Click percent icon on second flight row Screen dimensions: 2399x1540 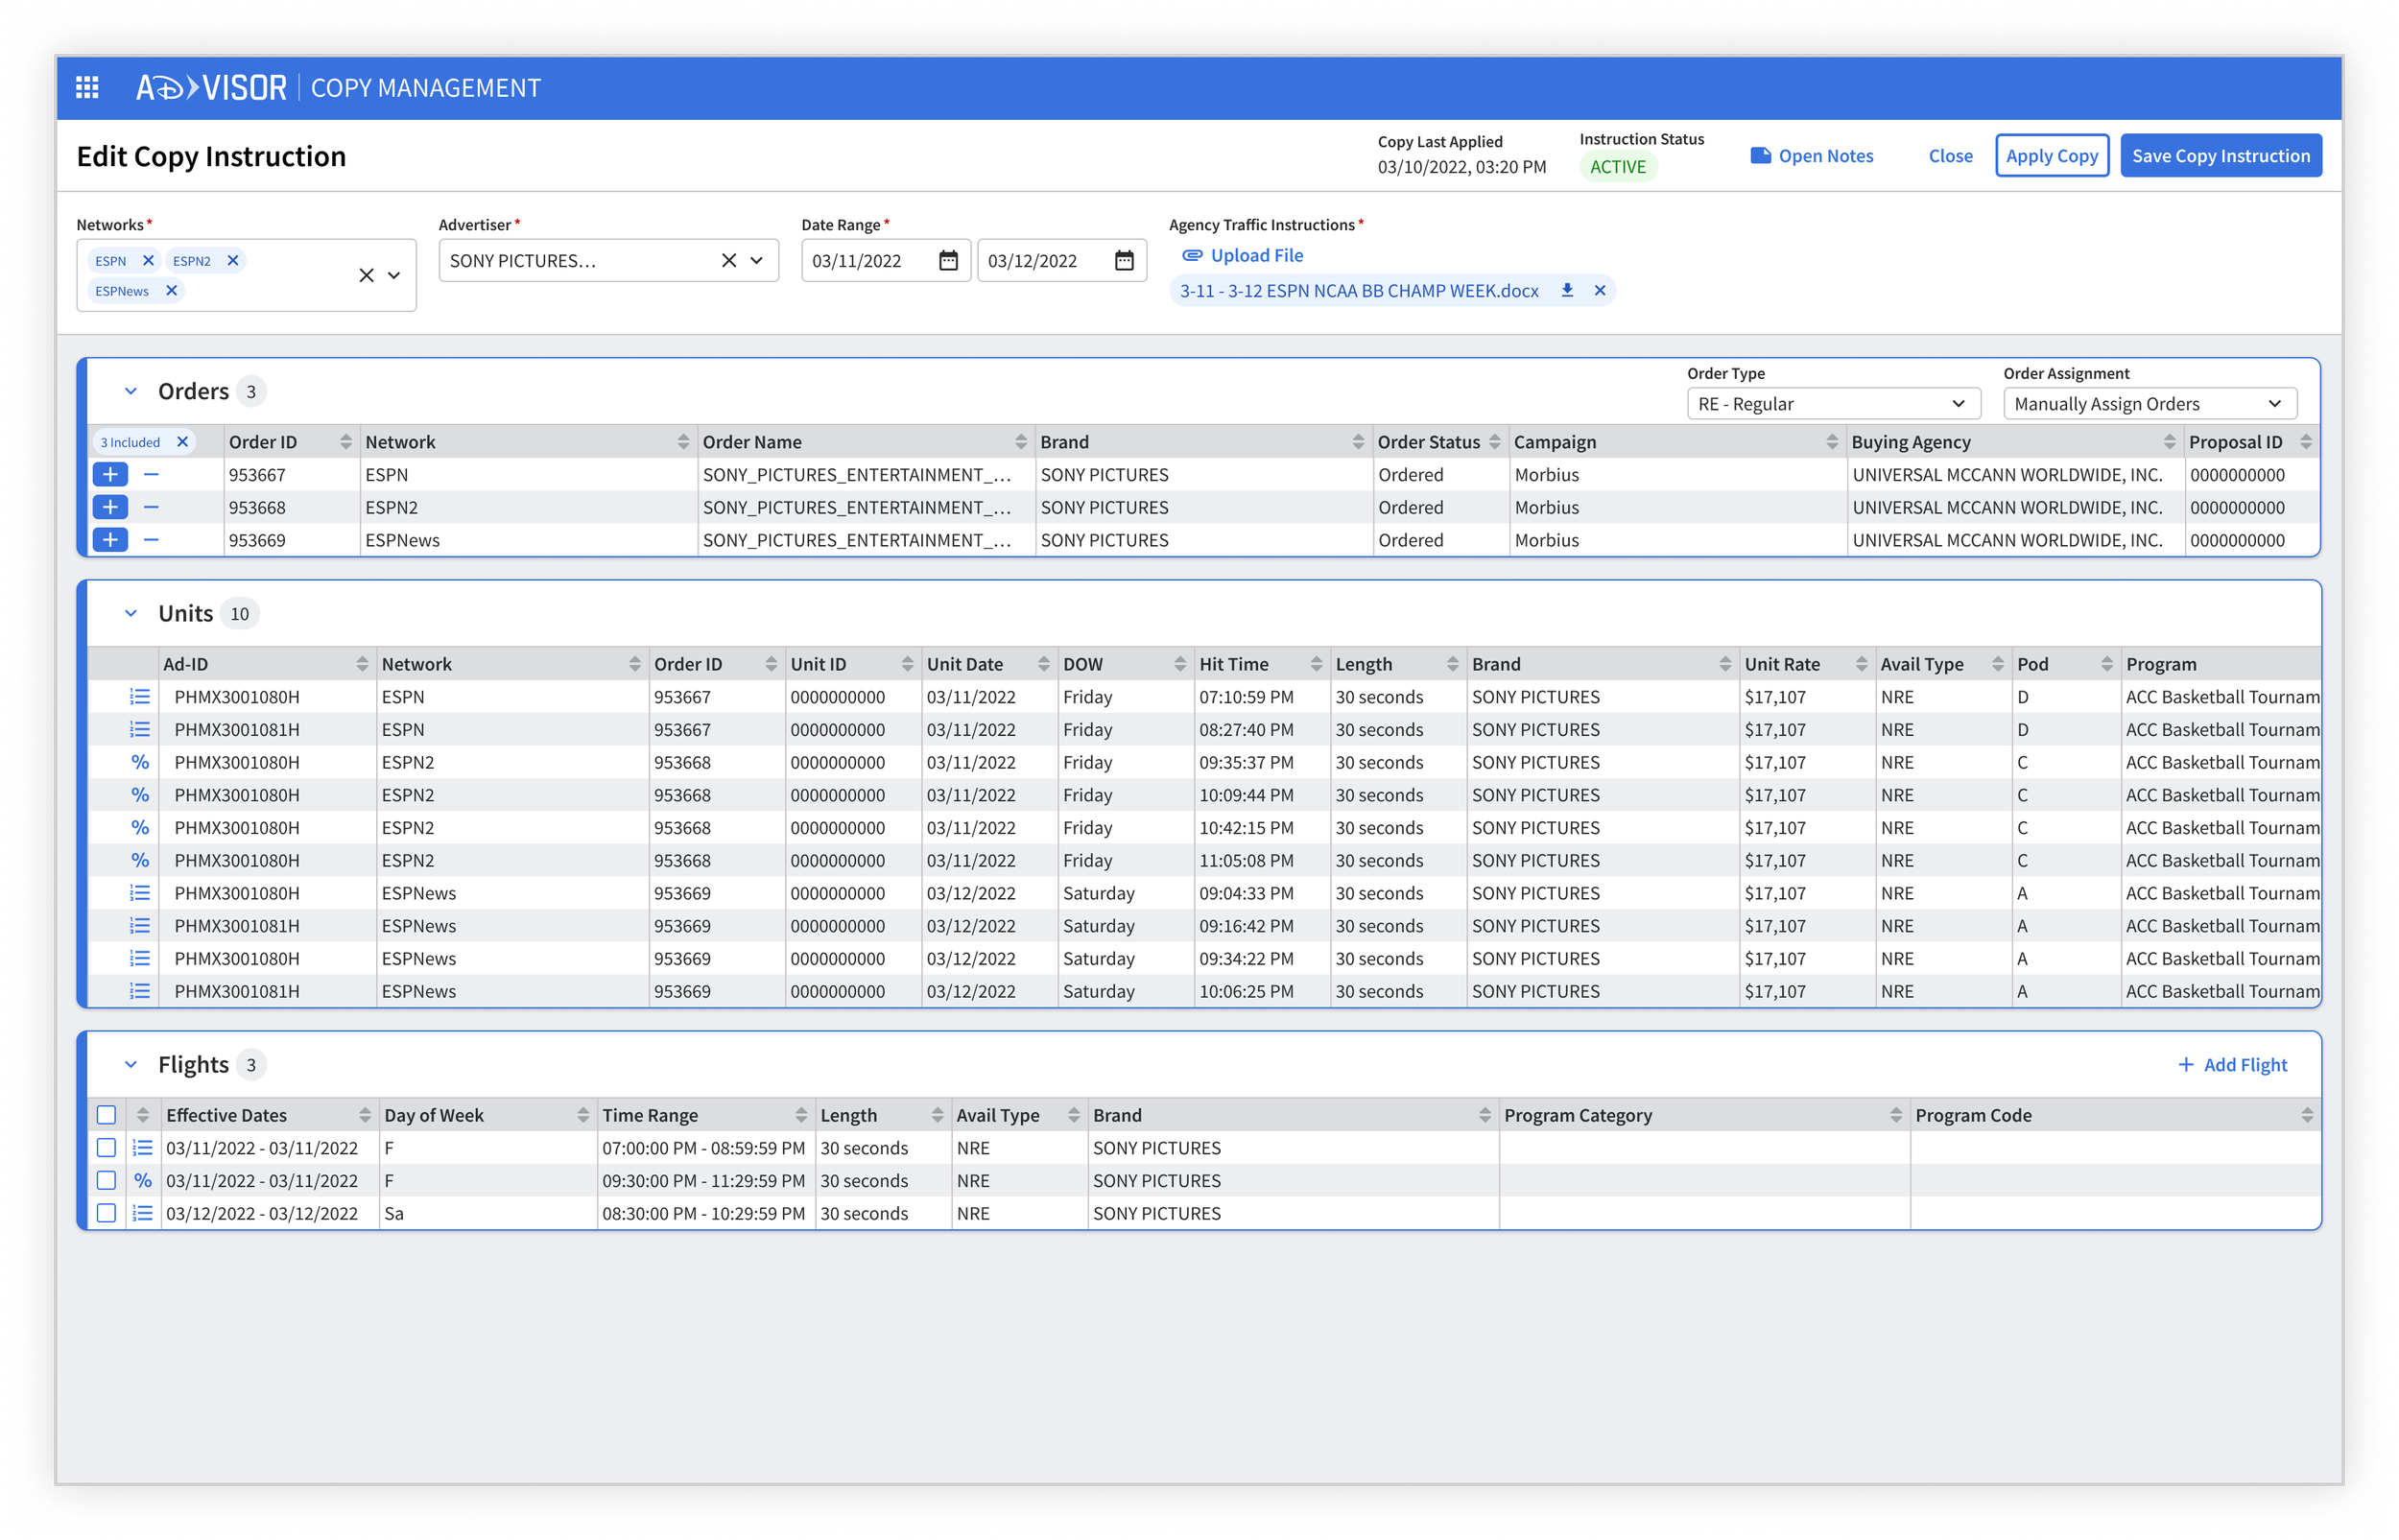(x=143, y=1181)
